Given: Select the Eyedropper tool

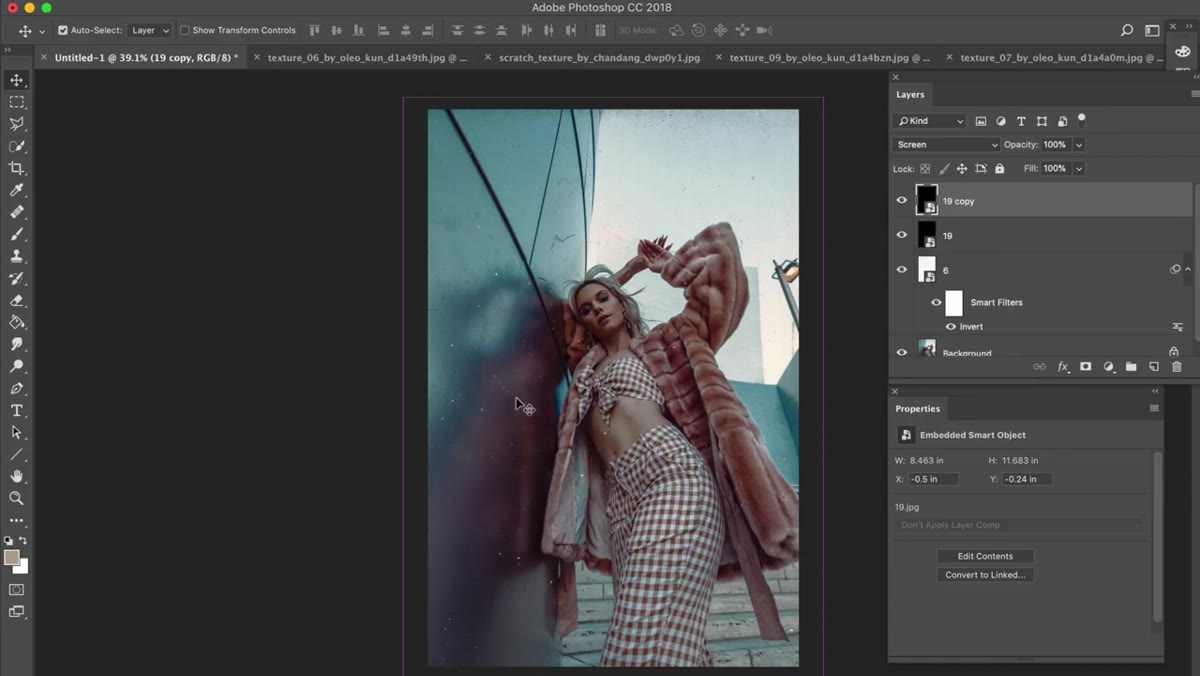Looking at the screenshot, I should (x=16, y=190).
